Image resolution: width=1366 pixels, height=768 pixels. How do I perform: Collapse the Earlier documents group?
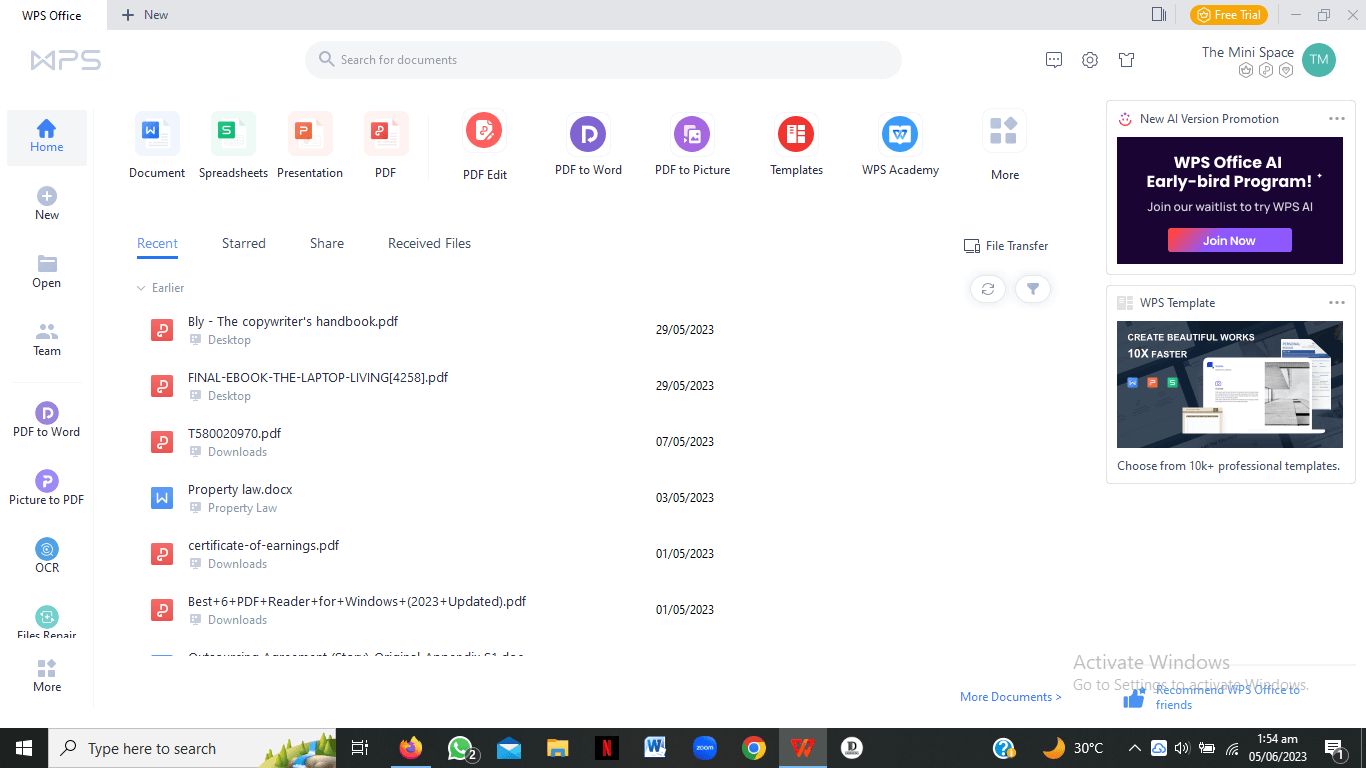[141, 288]
